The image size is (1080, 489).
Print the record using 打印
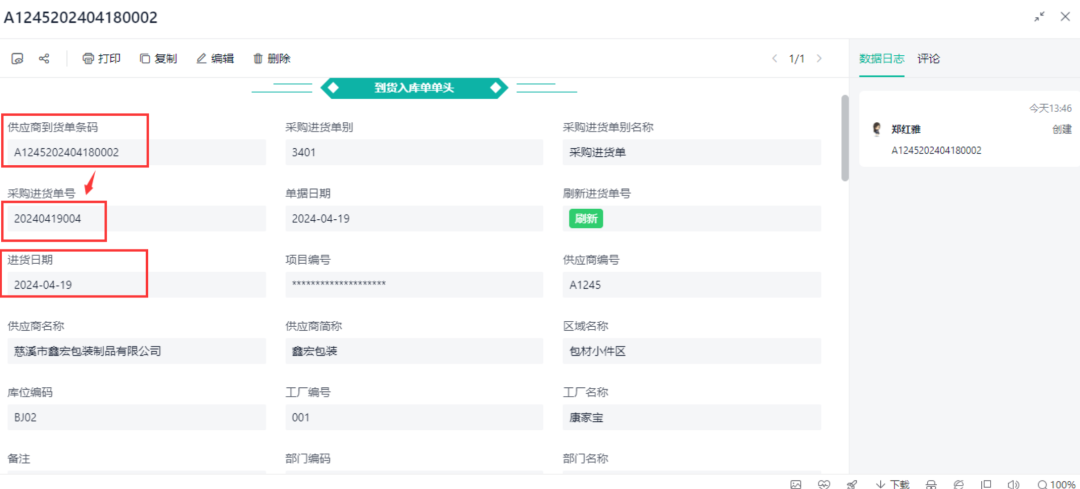point(101,59)
